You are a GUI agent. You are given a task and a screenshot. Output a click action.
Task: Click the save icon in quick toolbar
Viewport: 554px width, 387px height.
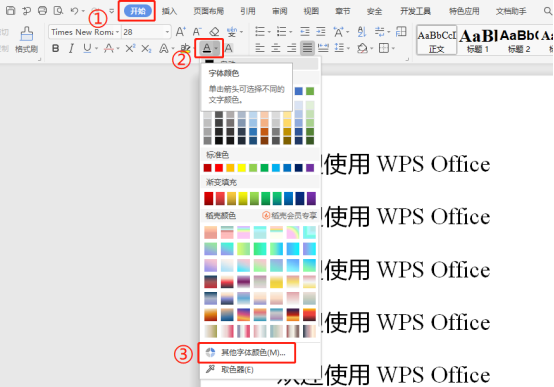pos(11,11)
